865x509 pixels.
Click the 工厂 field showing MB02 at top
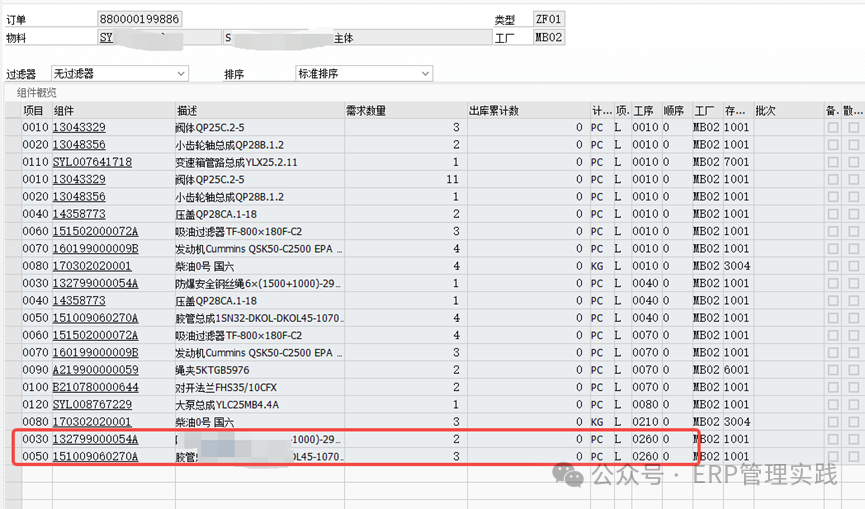[548, 38]
